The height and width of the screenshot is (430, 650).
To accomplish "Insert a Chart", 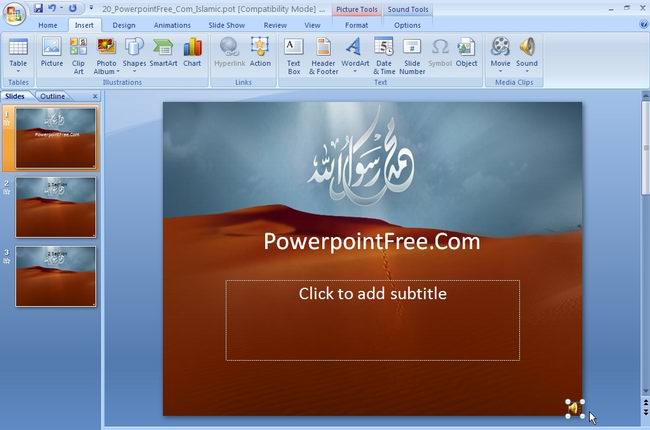I will pos(192,52).
